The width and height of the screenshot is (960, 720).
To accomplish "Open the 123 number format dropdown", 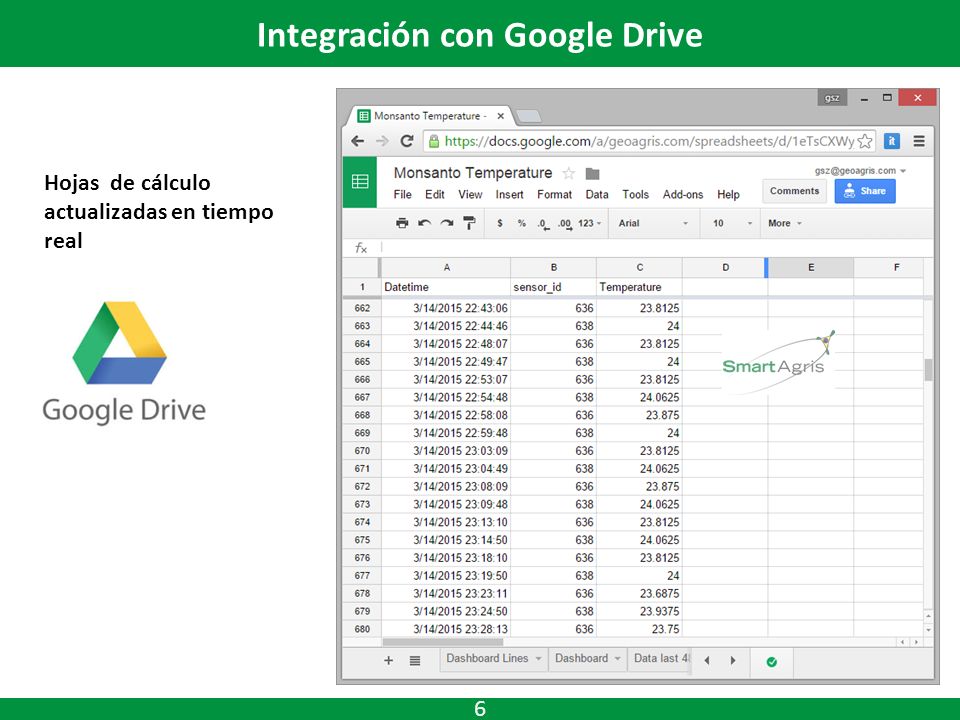I will click(590, 223).
